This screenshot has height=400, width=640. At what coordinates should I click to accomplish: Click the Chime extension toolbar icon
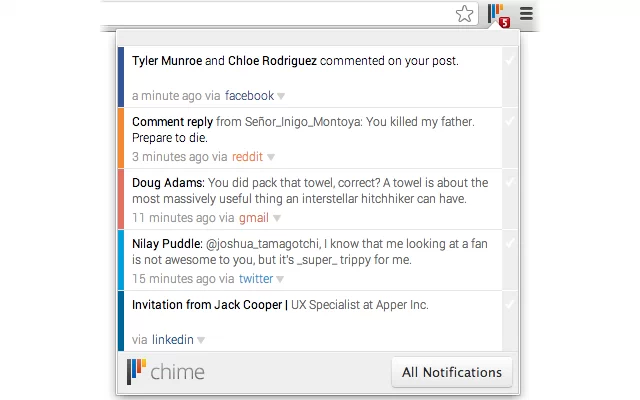(x=496, y=14)
